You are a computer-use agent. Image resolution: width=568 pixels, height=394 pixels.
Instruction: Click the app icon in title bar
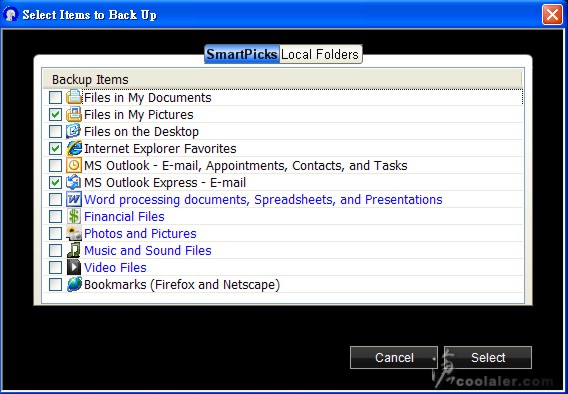[x=10, y=14]
